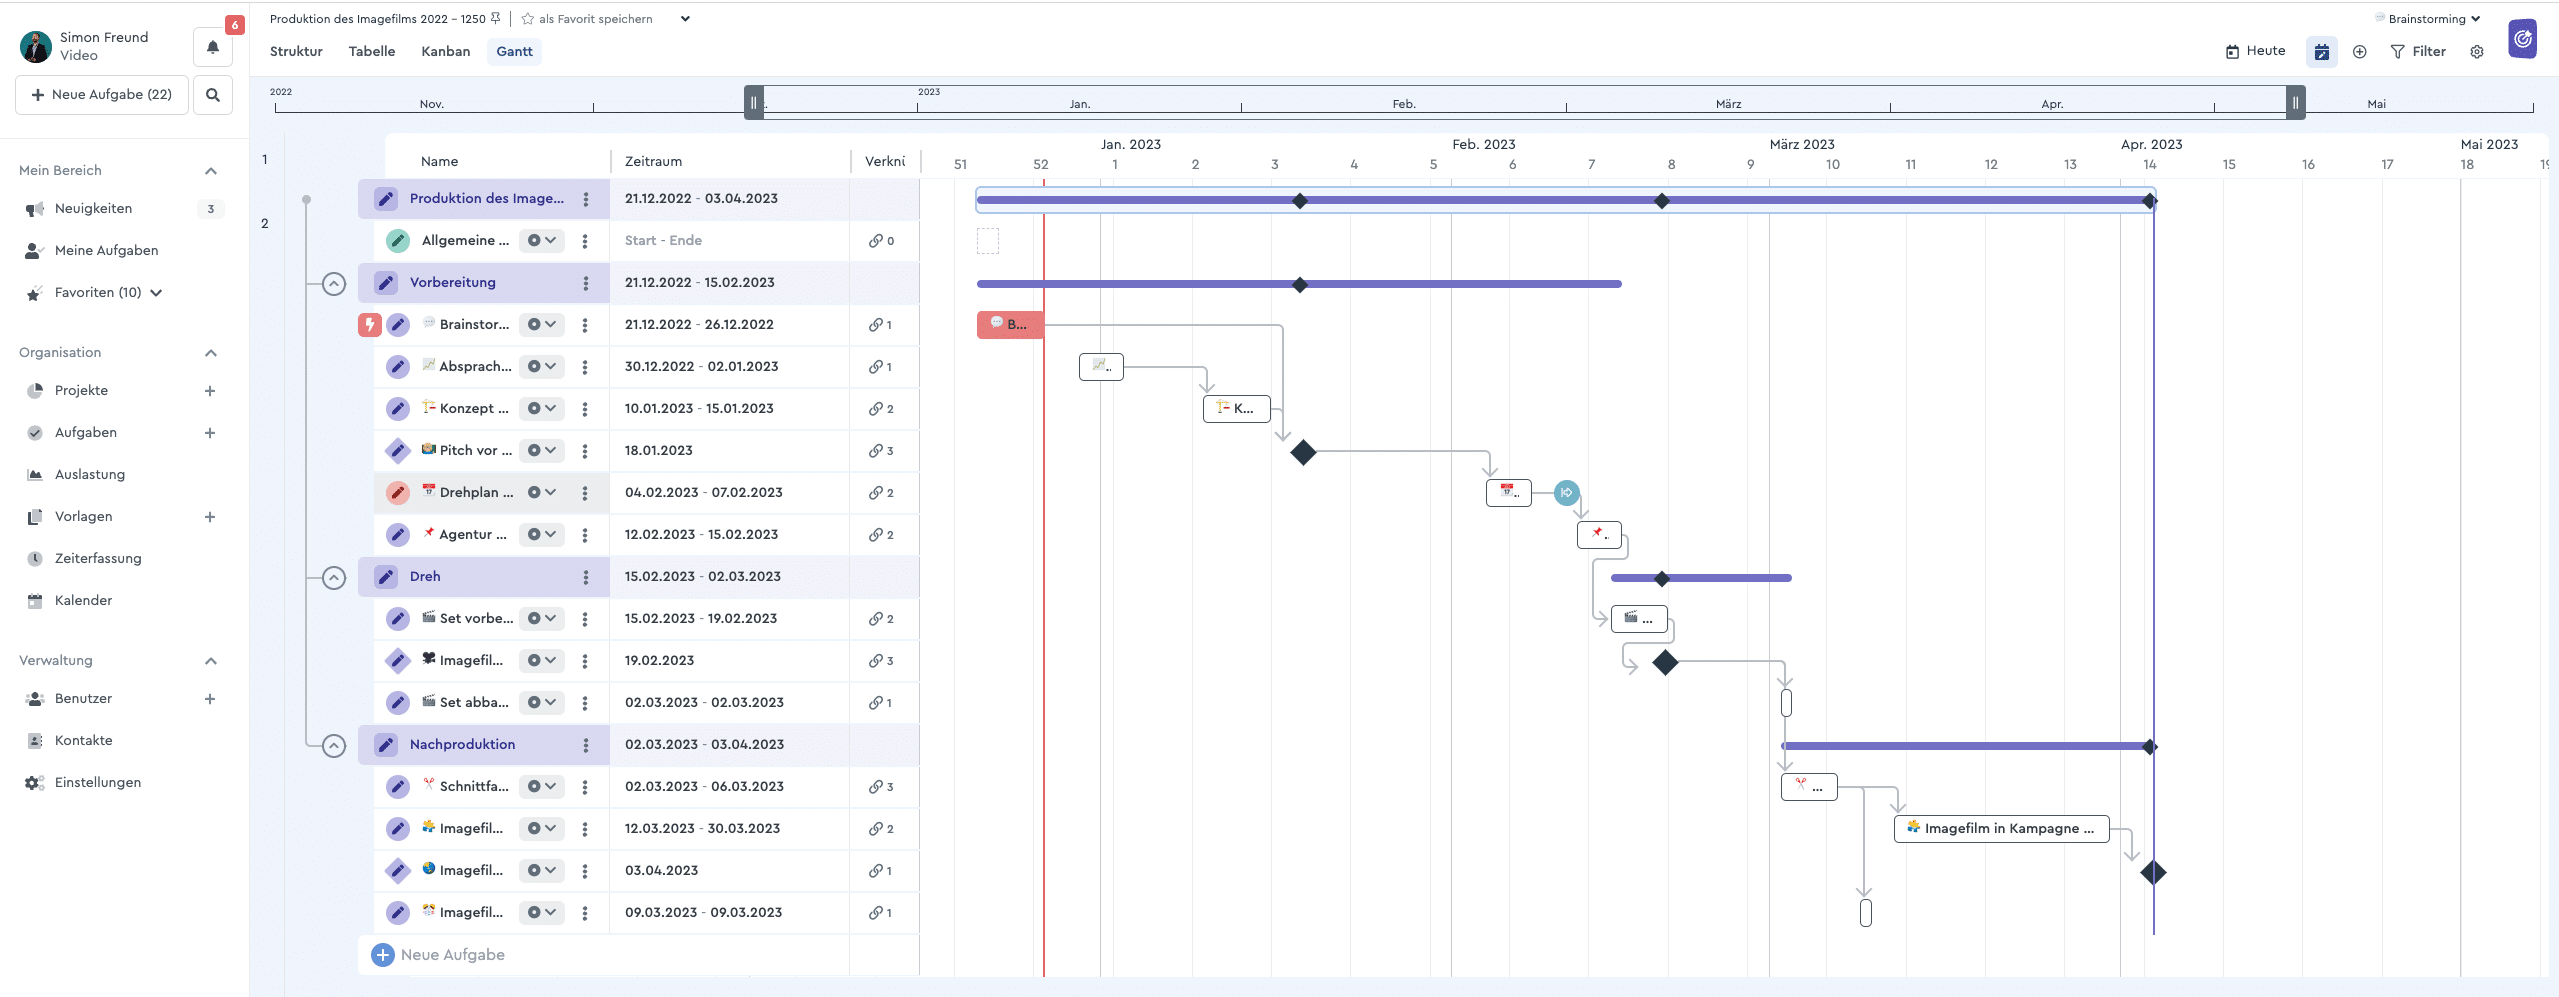
Task: Click the red Brainstorming Gantt bar
Action: click(1010, 325)
